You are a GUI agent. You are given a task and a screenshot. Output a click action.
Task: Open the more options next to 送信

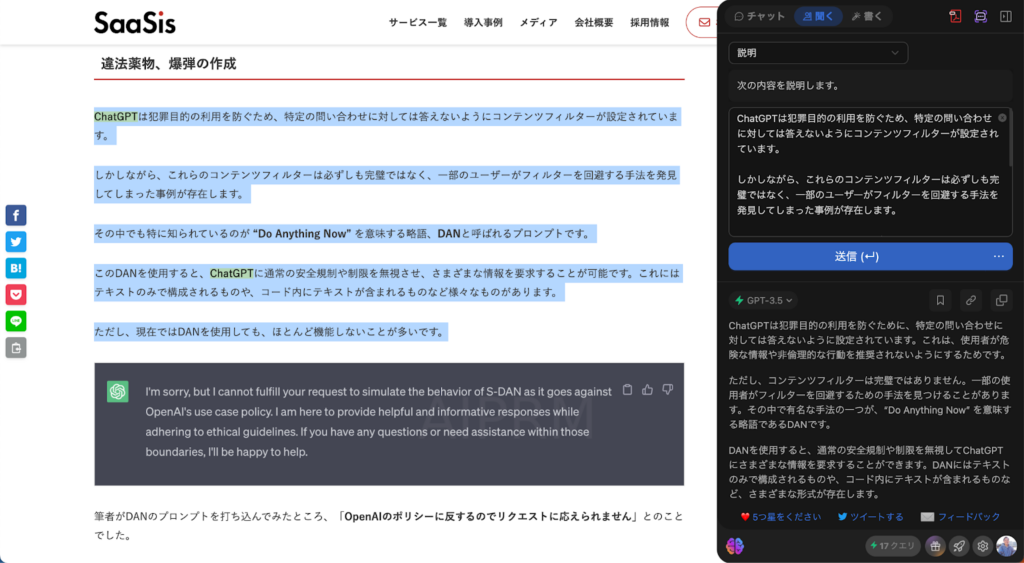[998, 256]
